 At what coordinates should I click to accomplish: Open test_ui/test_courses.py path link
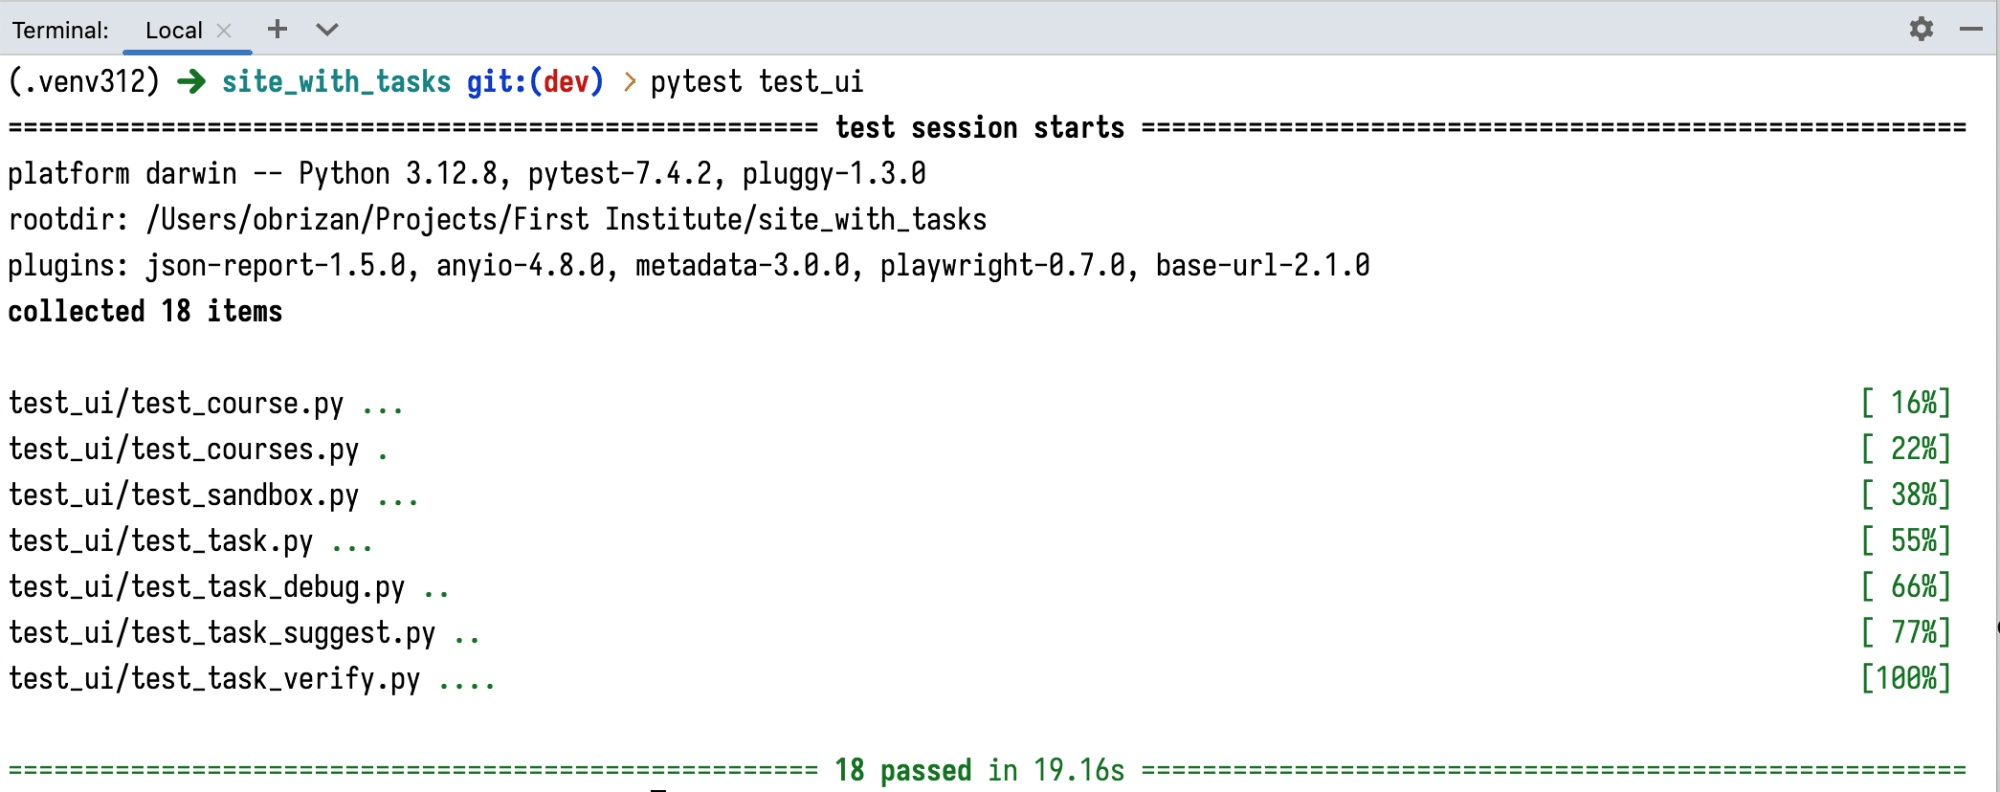(x=183, y=449)
